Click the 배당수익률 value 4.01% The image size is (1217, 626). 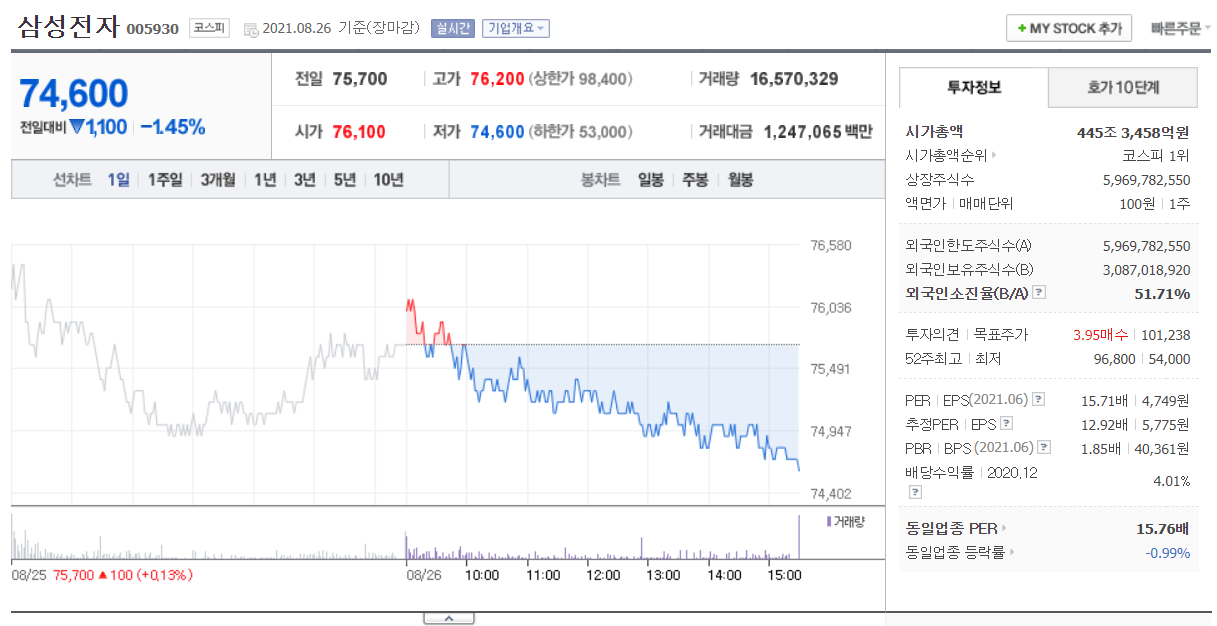[1172, 481]
